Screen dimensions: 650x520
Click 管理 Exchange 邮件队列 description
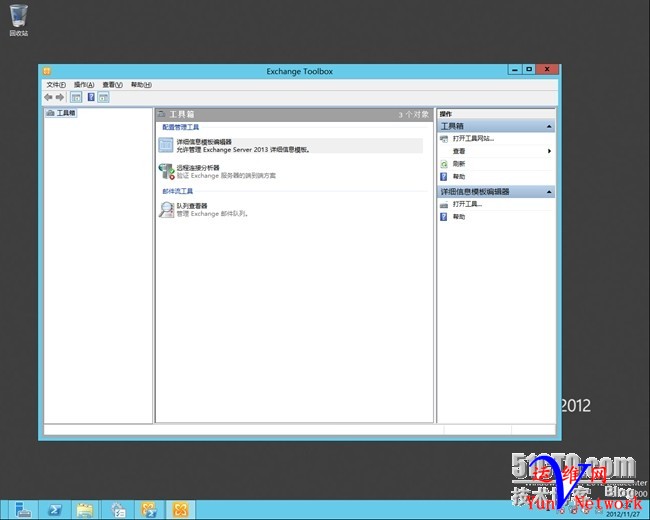212,214
